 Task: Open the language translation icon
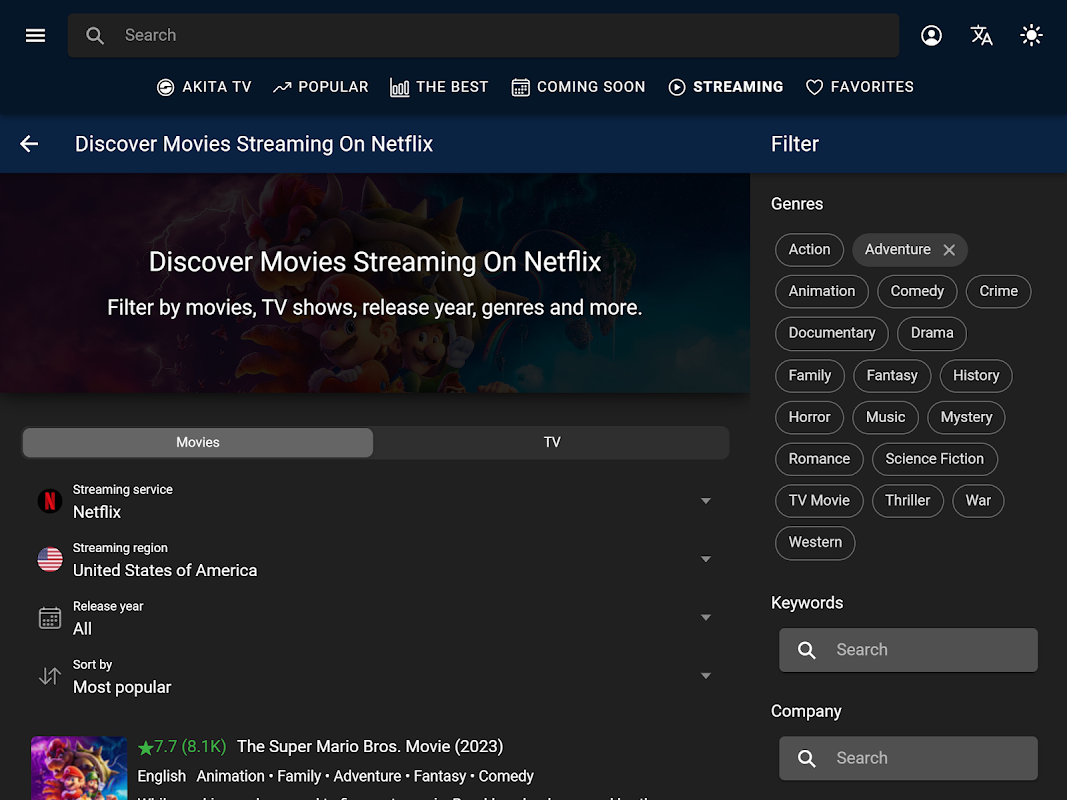point(981,35)
